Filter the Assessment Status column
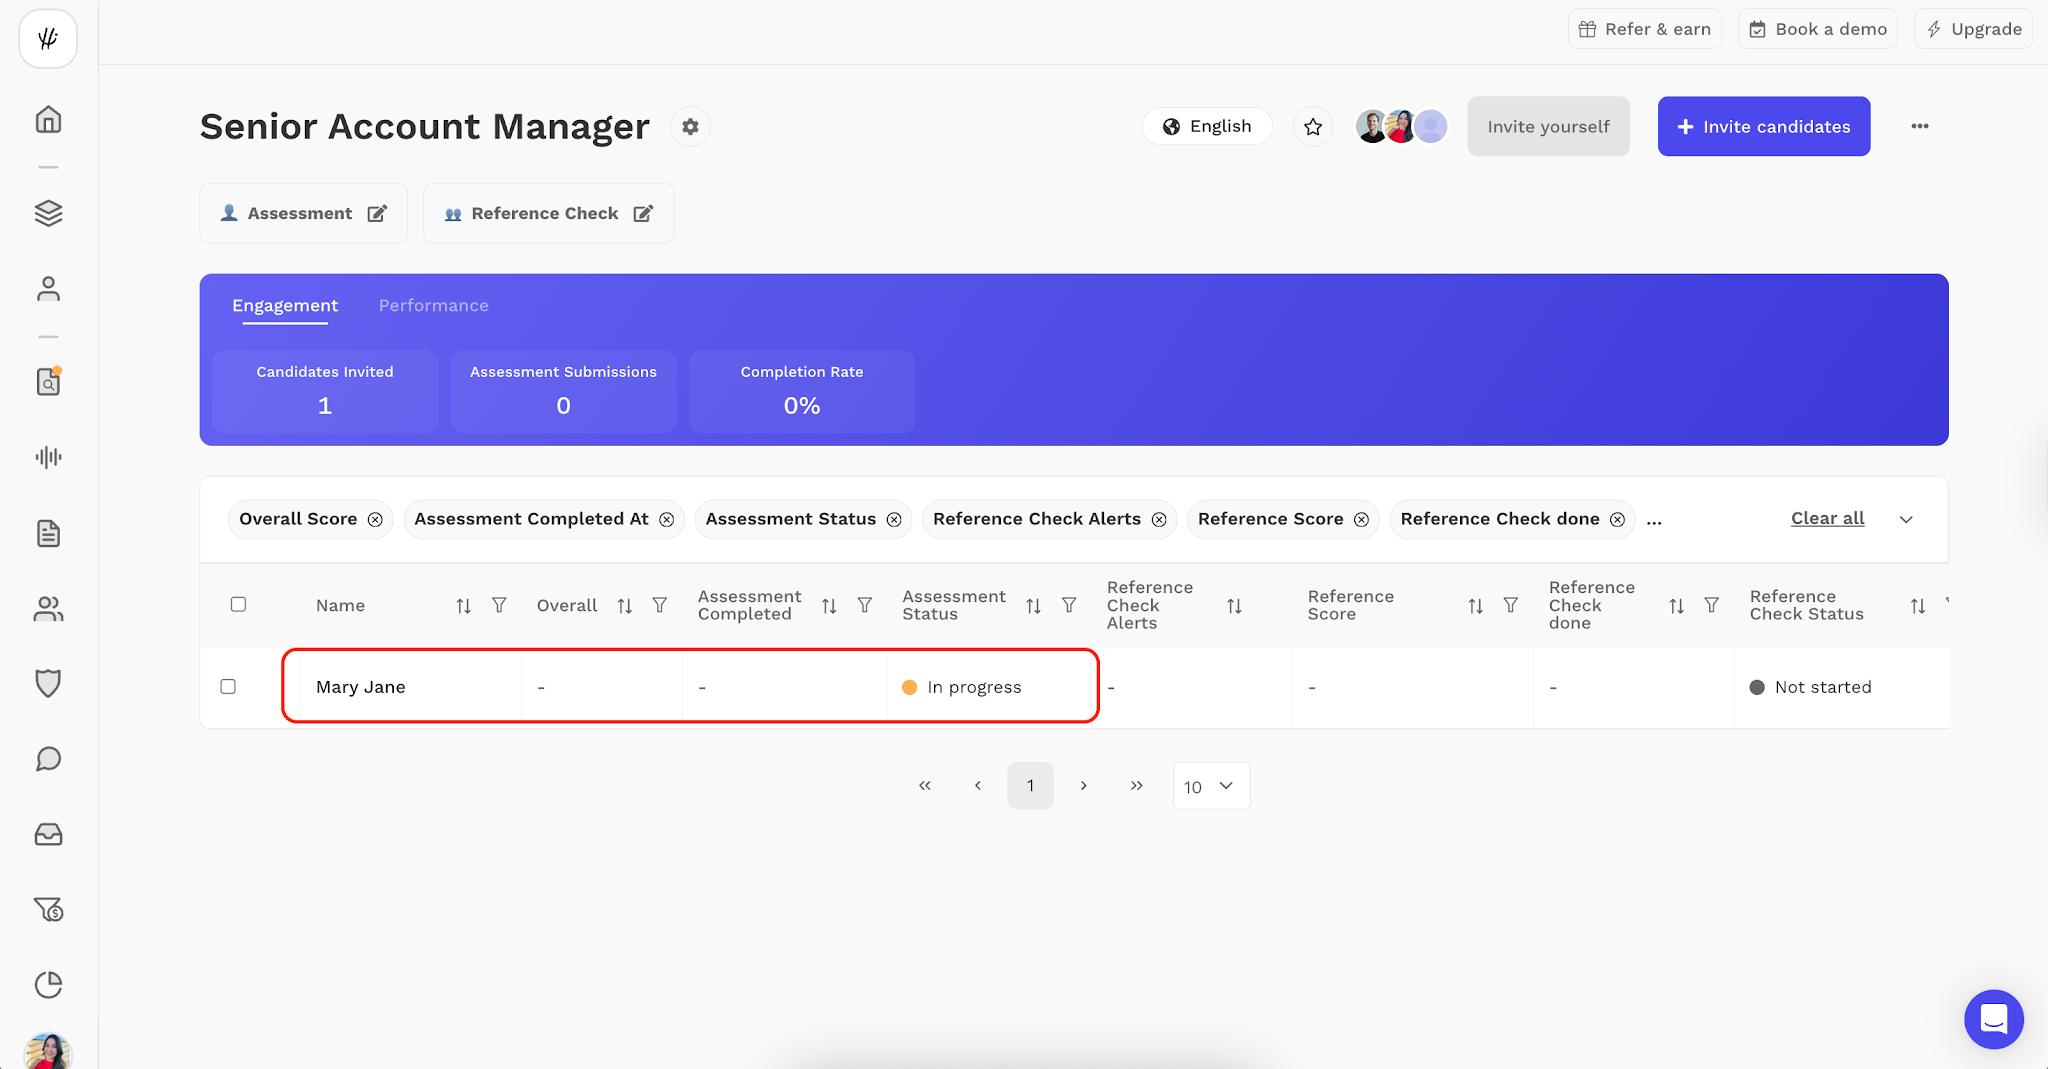 (x=1069, y=605)
